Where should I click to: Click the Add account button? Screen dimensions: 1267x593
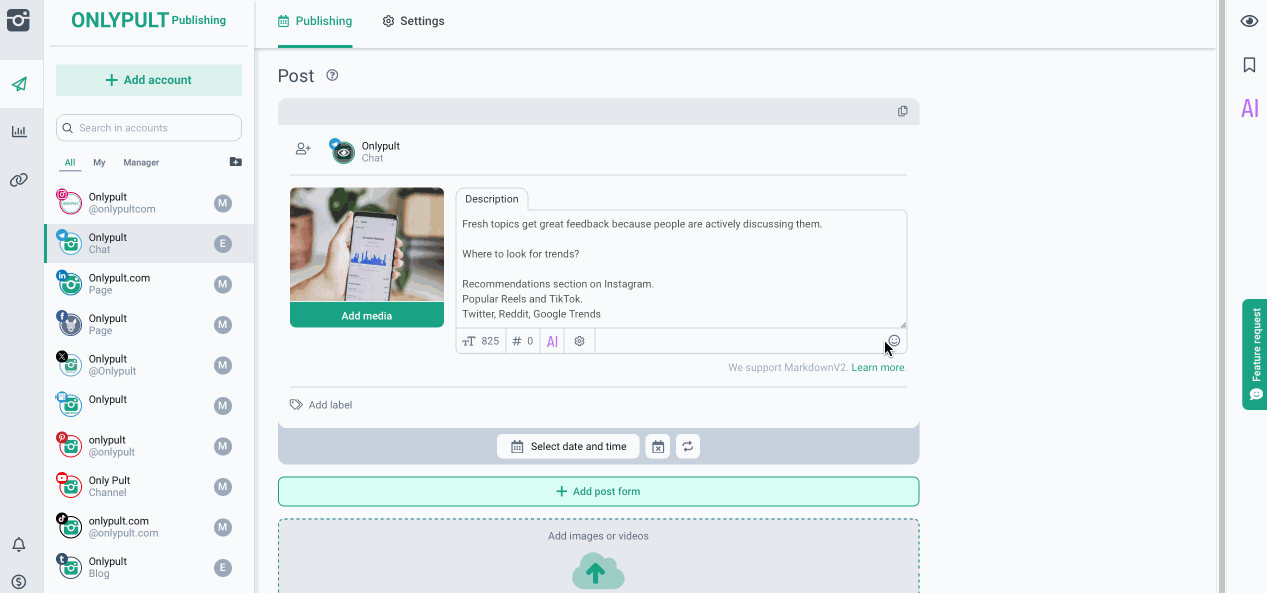point(149,80)
